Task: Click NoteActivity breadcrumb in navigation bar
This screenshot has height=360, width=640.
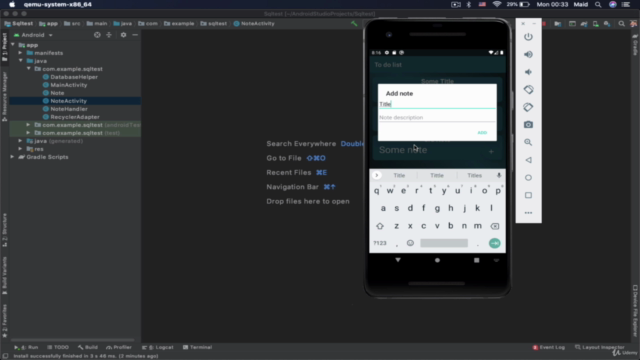Action: 254,24
